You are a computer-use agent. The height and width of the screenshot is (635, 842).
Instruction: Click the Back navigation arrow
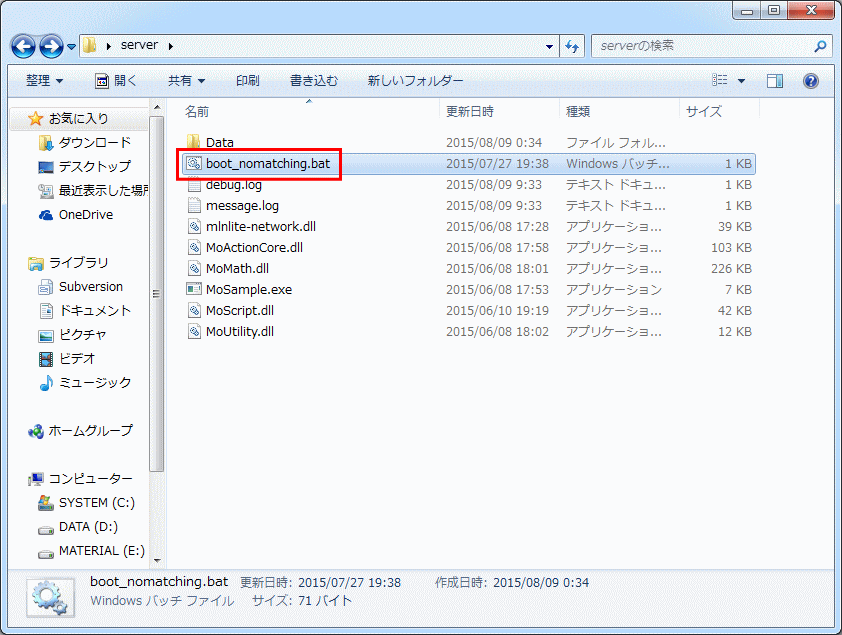point(23,47)
